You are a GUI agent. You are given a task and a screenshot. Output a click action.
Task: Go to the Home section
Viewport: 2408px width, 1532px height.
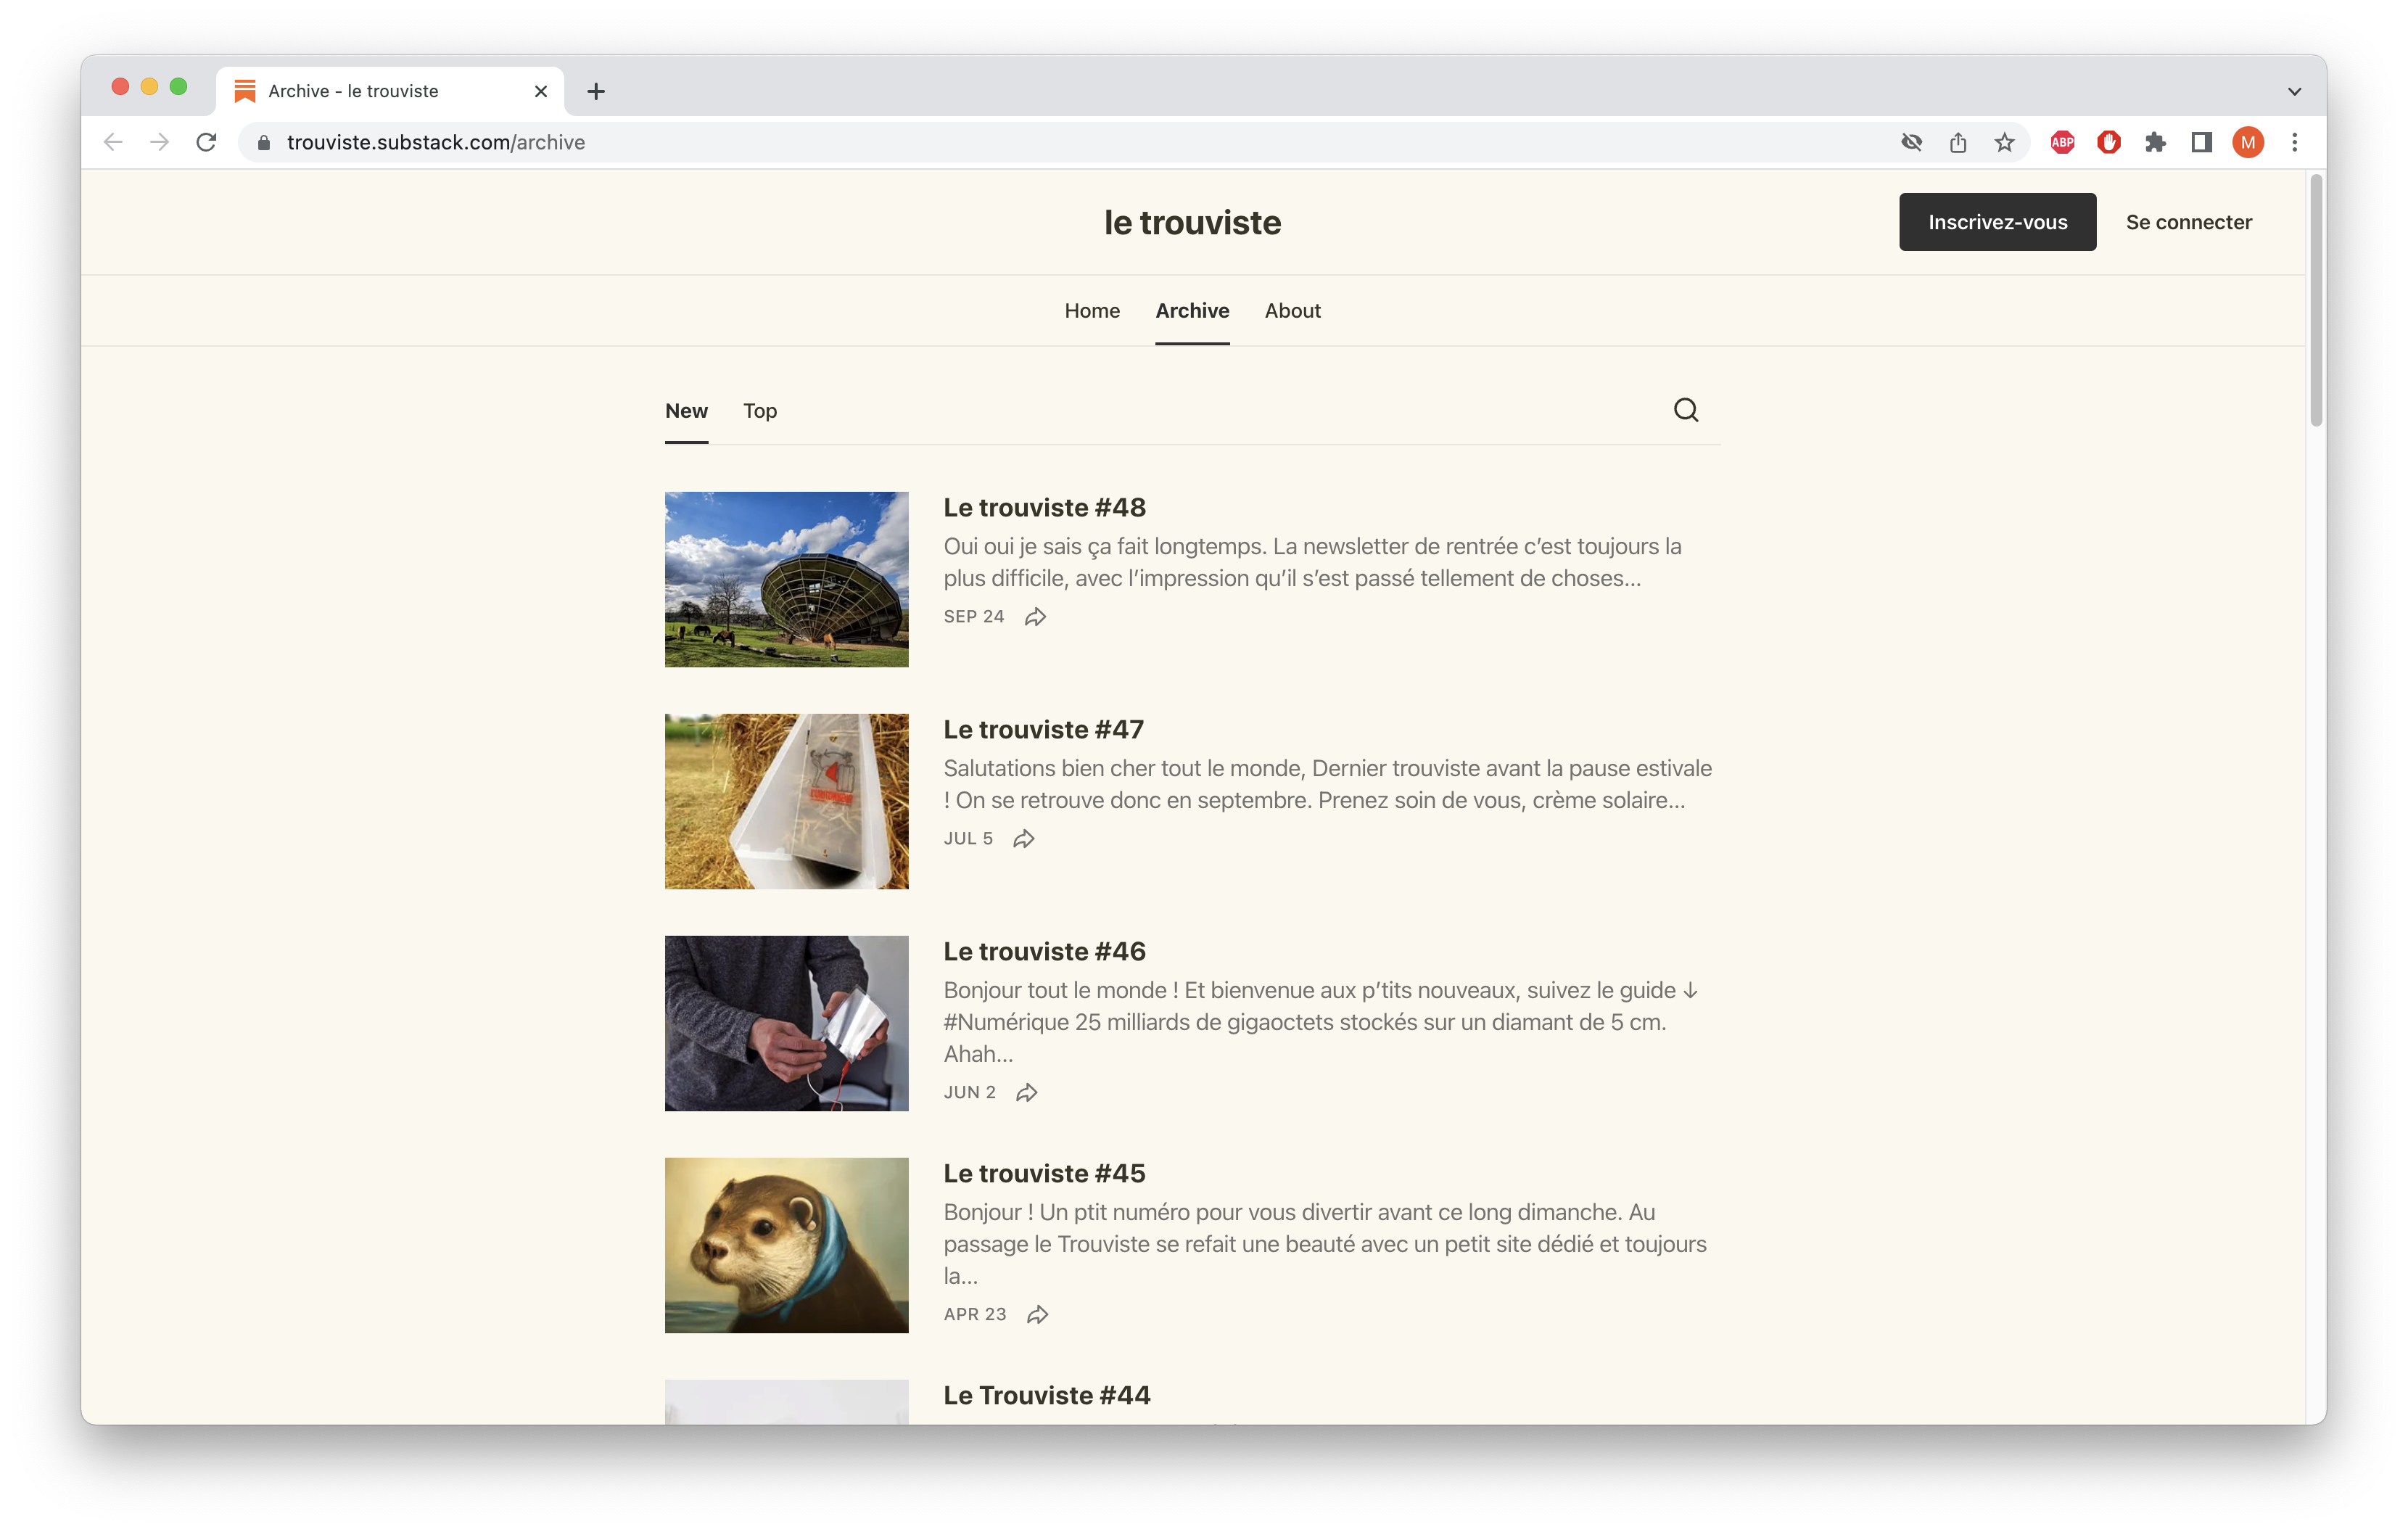1092,311
